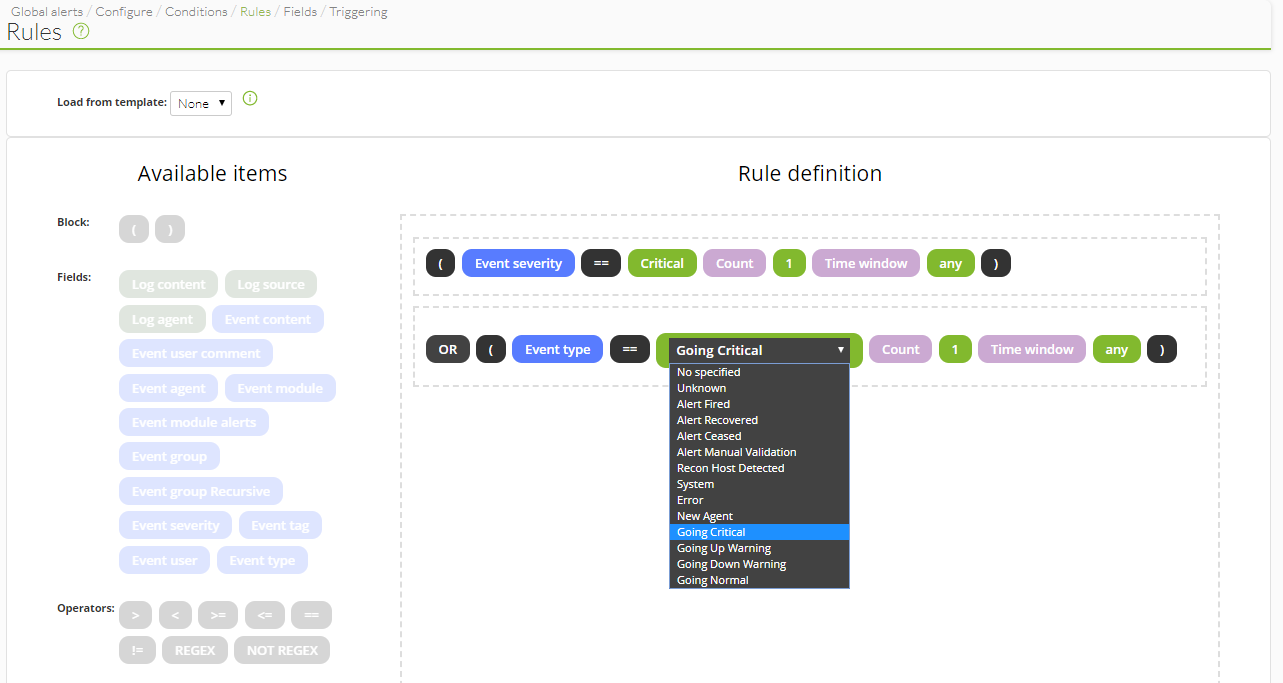Choose System from event type list
1283x683 pixels.
tap(760, 484)
